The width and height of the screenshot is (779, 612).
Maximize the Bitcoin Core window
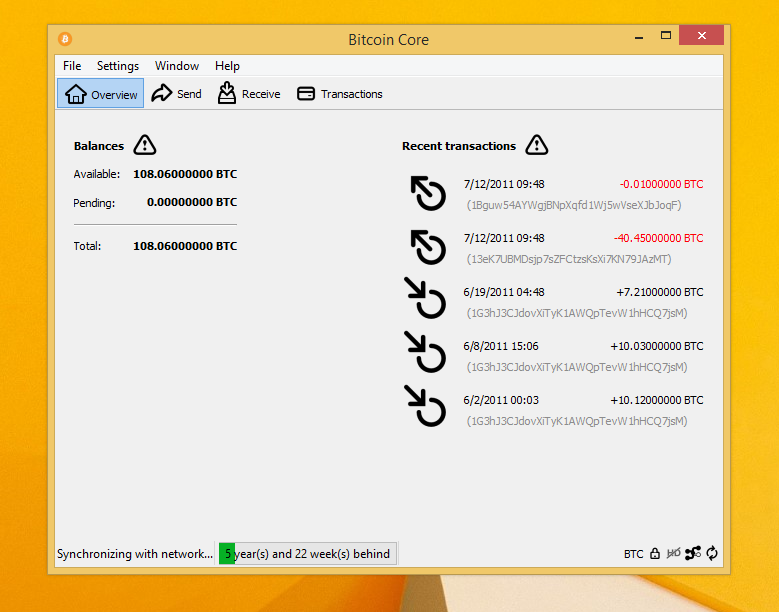[x=666, y=35]
